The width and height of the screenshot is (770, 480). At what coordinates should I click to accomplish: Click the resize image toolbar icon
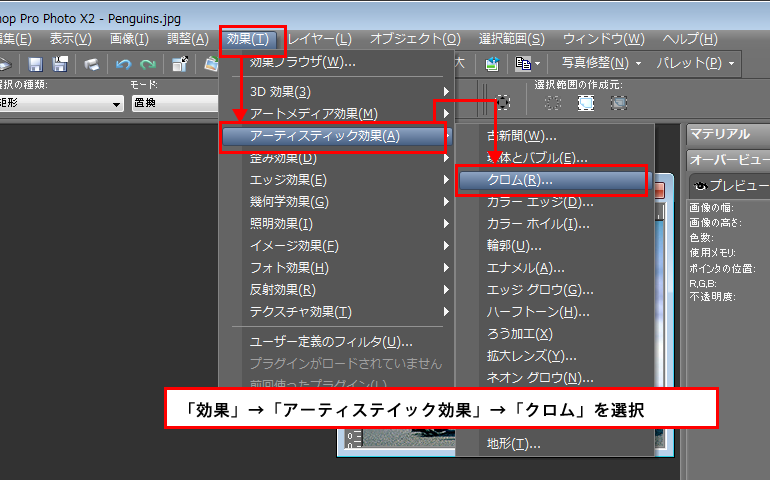180,64
